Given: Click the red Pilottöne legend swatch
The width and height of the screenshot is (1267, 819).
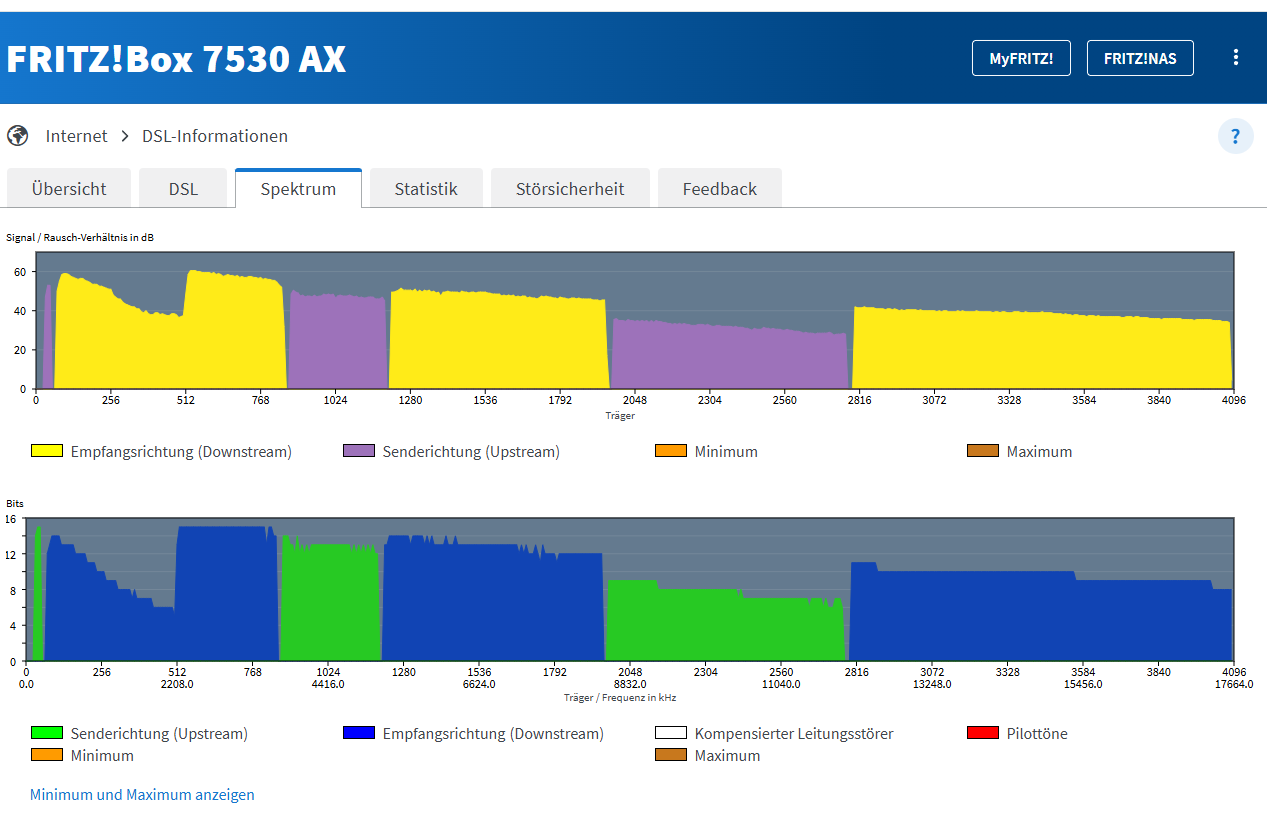Looking at the screenshot, I should [983, 733].
